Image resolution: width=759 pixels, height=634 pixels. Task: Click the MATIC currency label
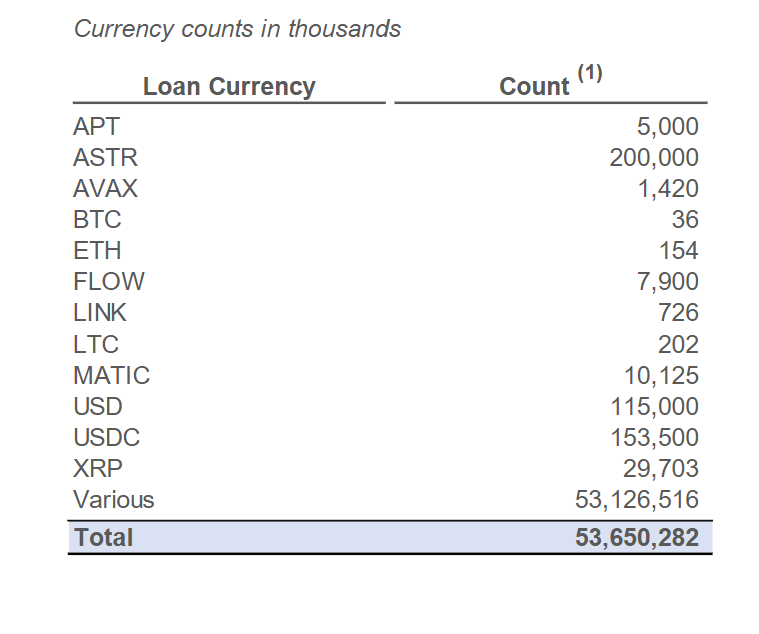[111, 376]
